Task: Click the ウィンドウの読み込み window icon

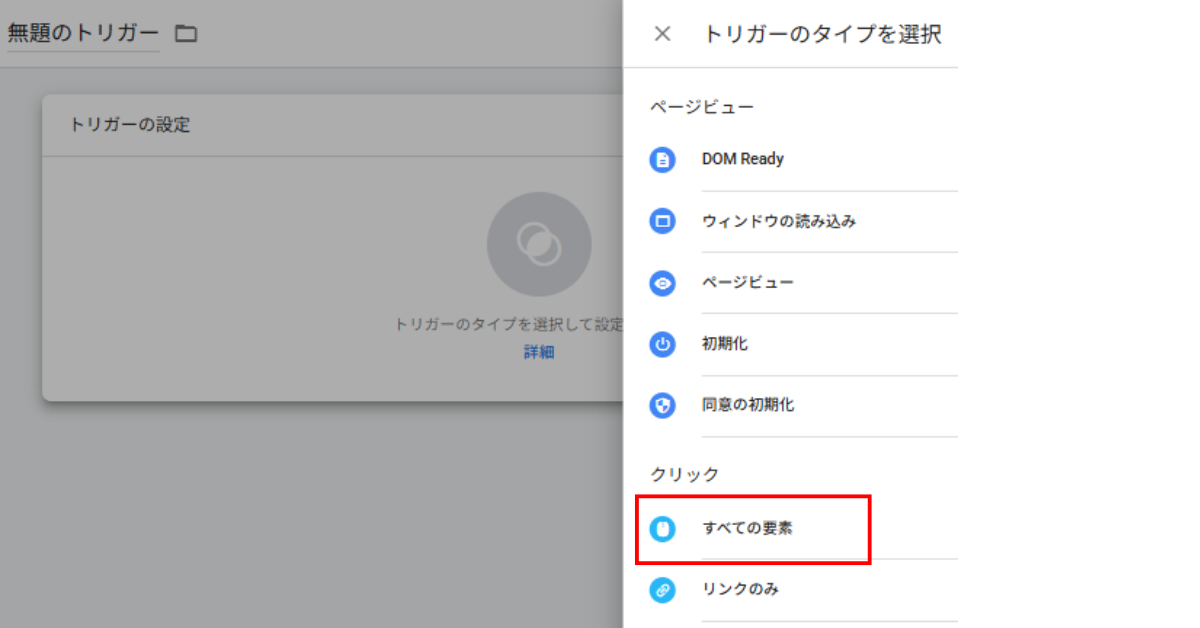Action: point(662,221)
